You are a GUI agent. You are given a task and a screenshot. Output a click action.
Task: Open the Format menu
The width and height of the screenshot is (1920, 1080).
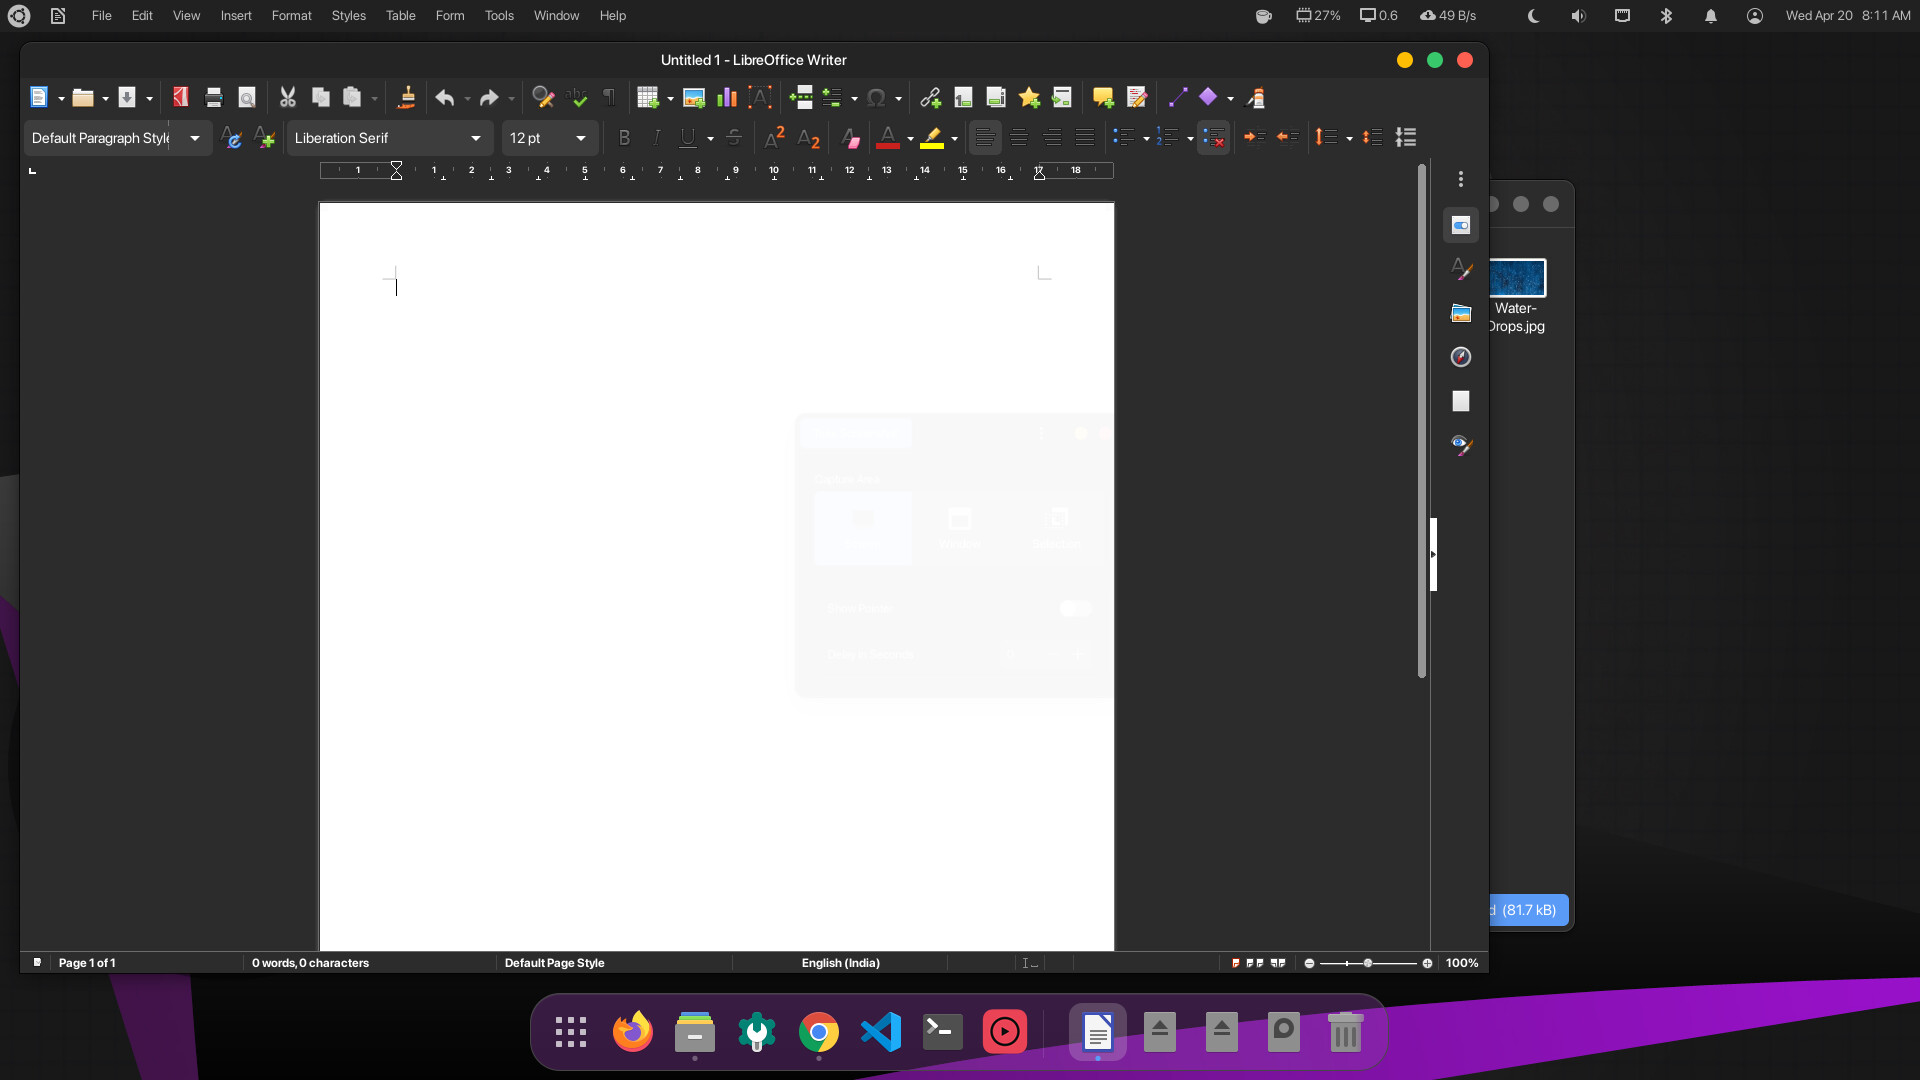click(291, 15)
